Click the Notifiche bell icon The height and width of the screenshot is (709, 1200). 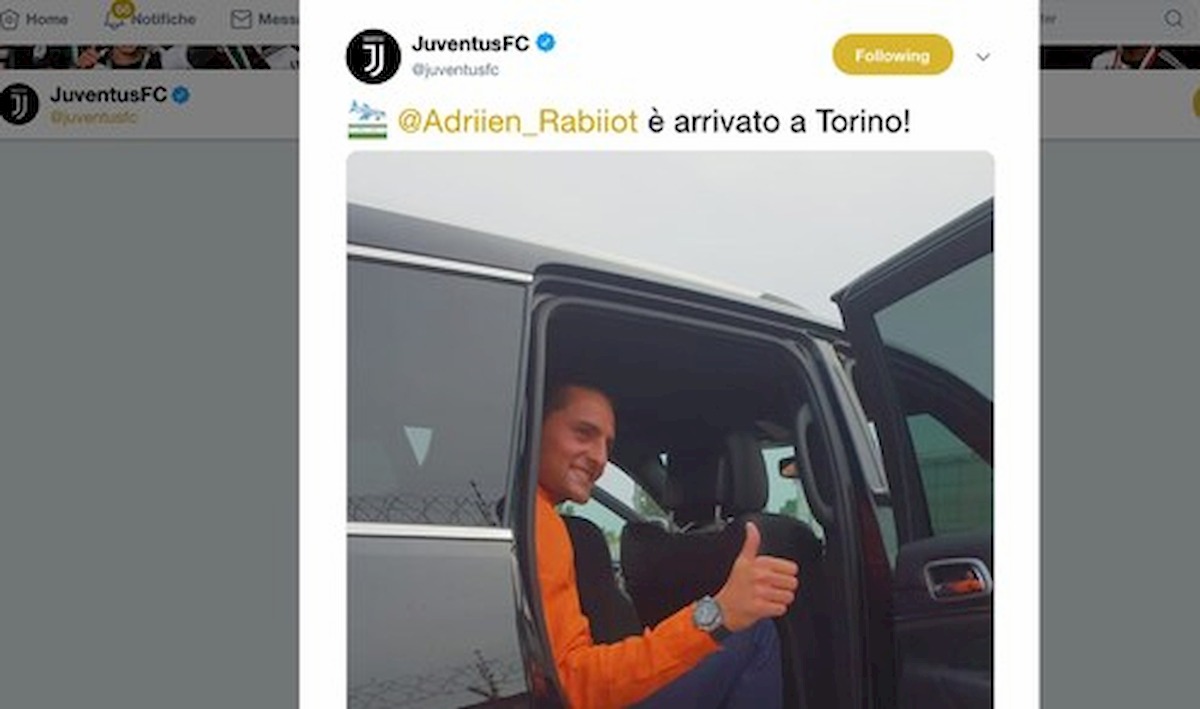click(x=115, y=19)
